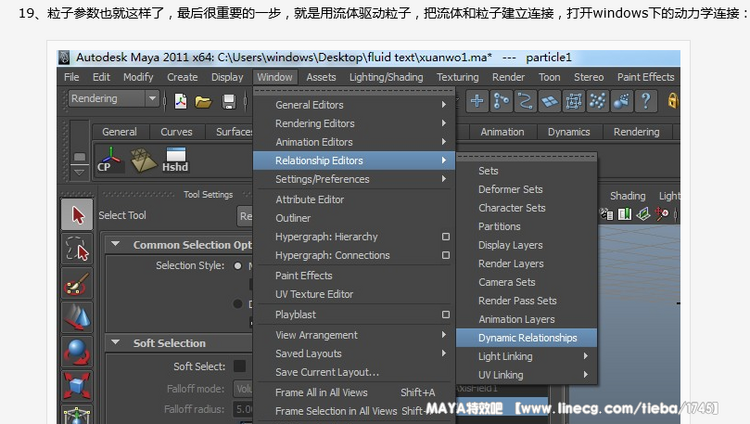Click the Open Scene folder icon

point(203,101)
